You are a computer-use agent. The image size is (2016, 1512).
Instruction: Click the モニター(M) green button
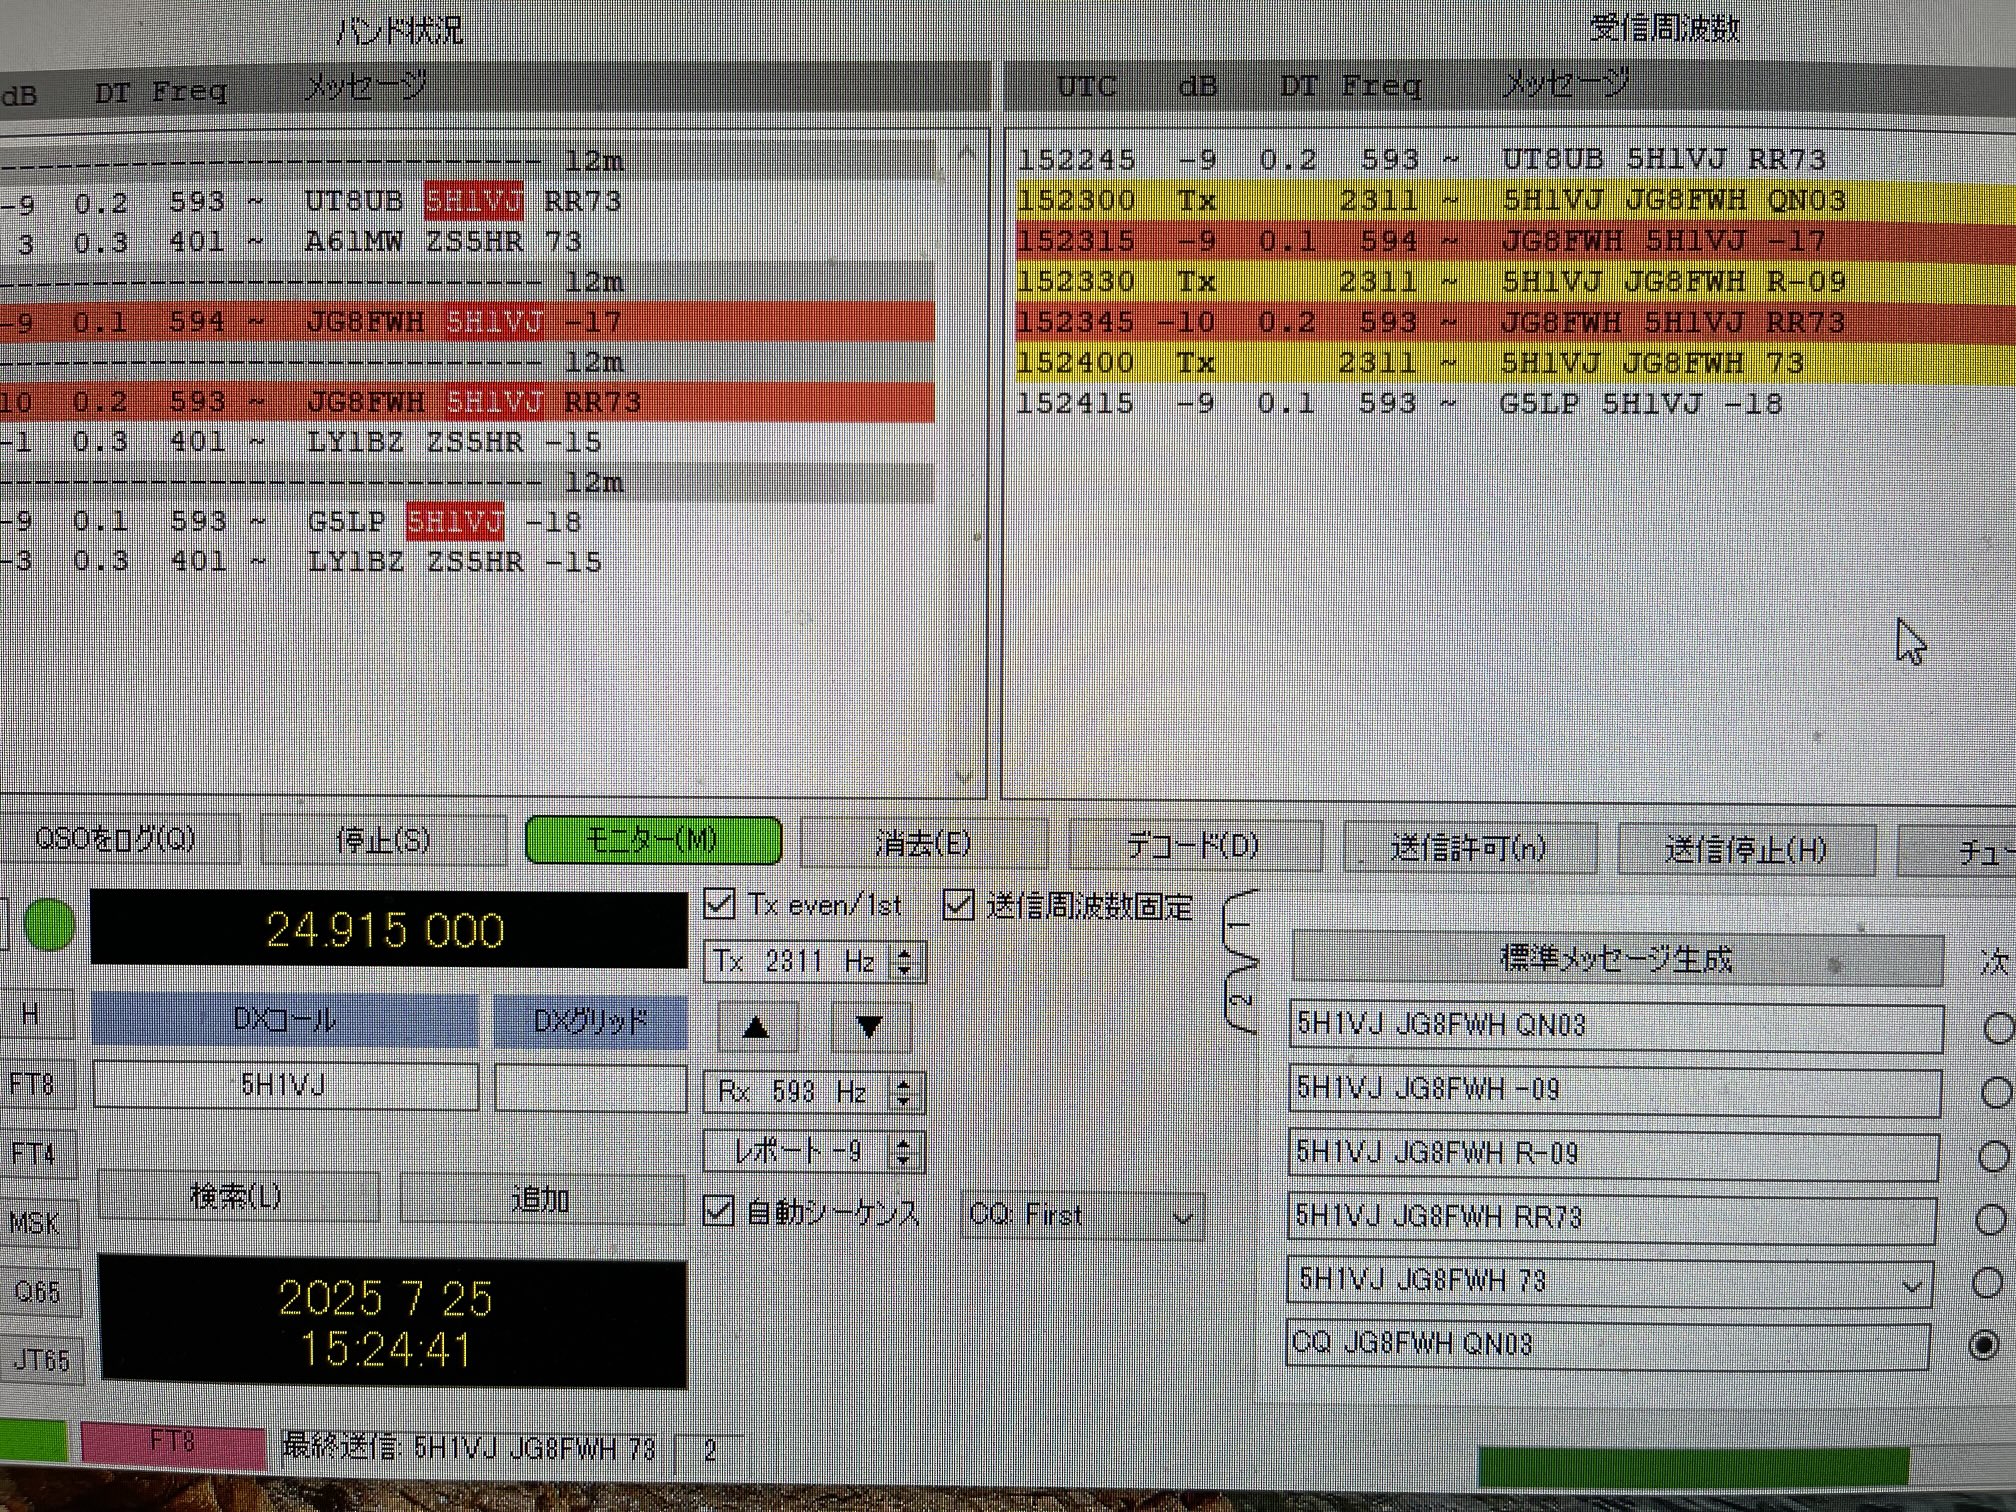652,840
